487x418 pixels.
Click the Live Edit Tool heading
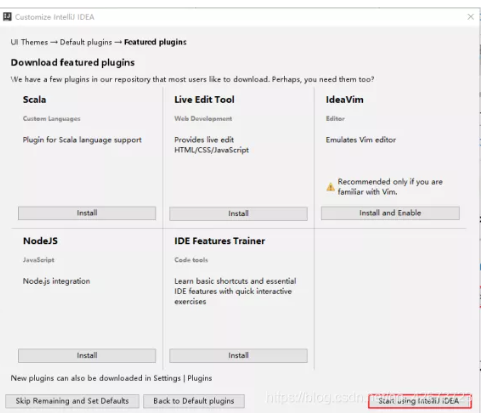pyautogui.click(x=204, y=100)
